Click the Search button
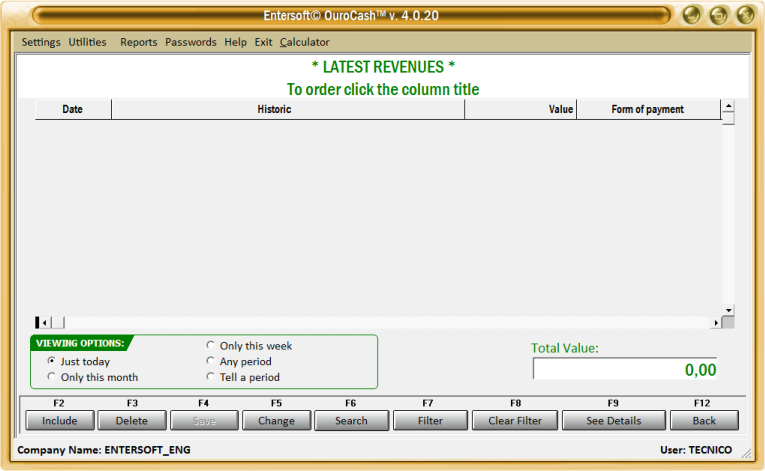The width and height of the screenshot is (765, 471). click(351, 420)
